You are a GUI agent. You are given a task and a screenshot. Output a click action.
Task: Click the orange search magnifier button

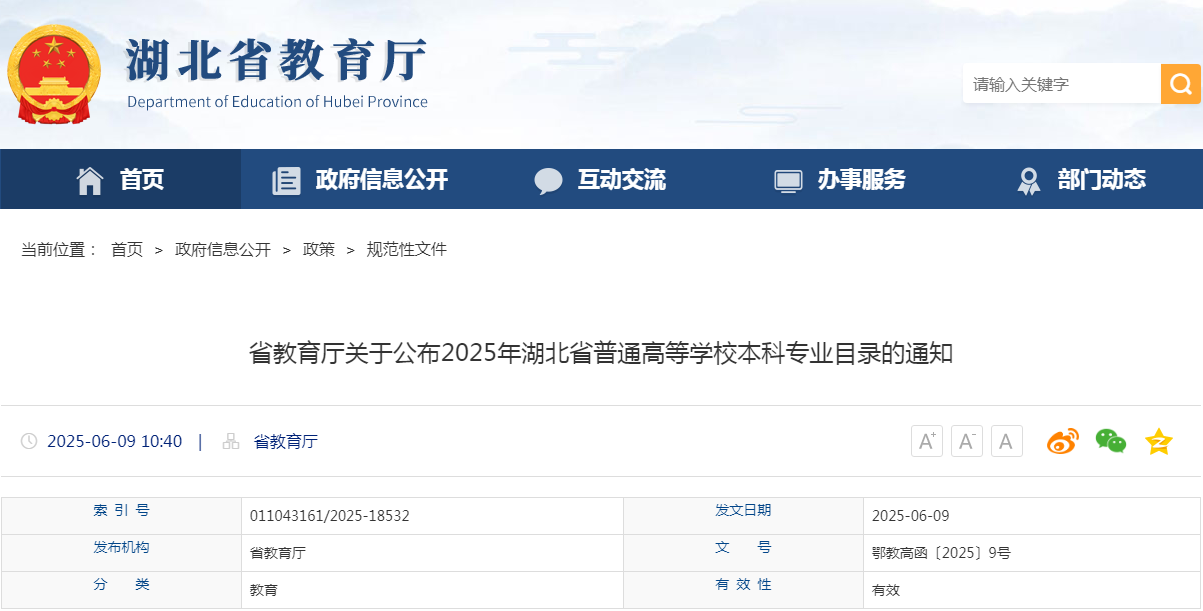(x=1180, y=84)
